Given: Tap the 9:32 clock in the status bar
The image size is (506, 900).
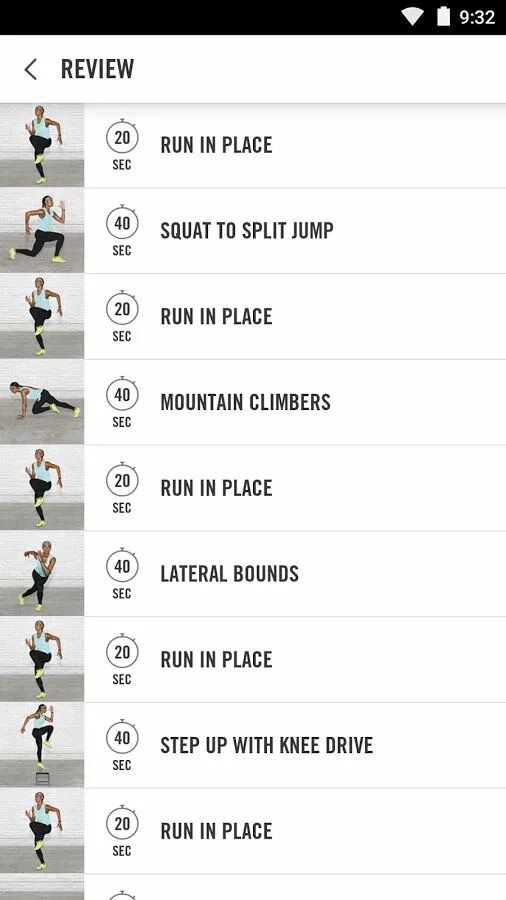Looking at the screenshot, I should coord(477,17).
